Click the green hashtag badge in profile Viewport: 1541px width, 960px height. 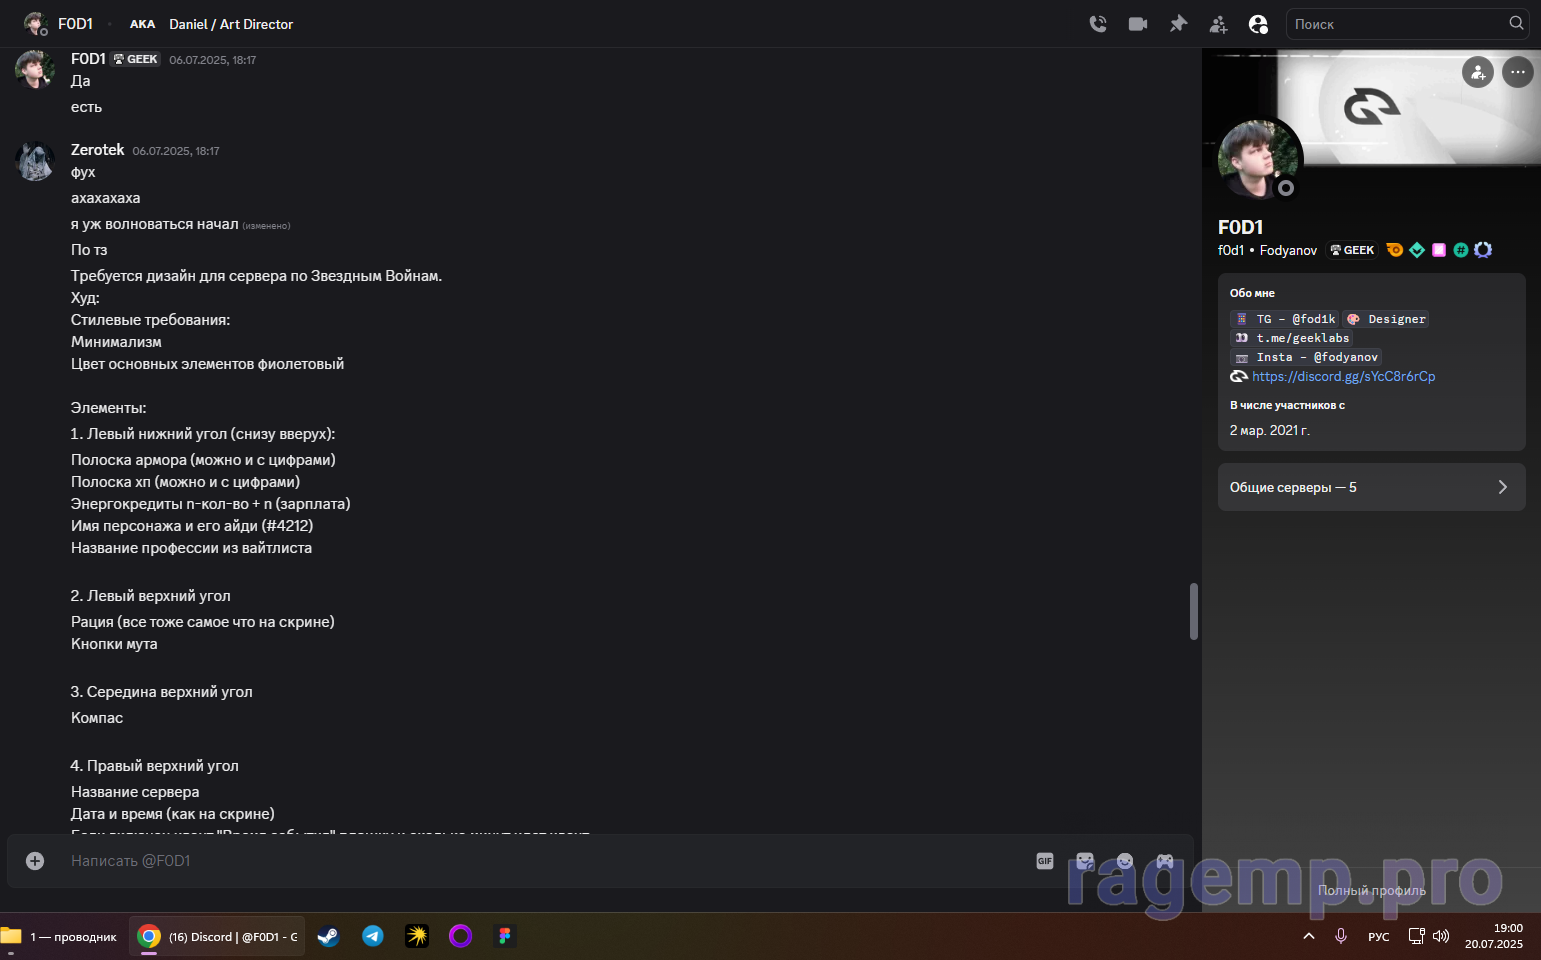(1461, 250)
